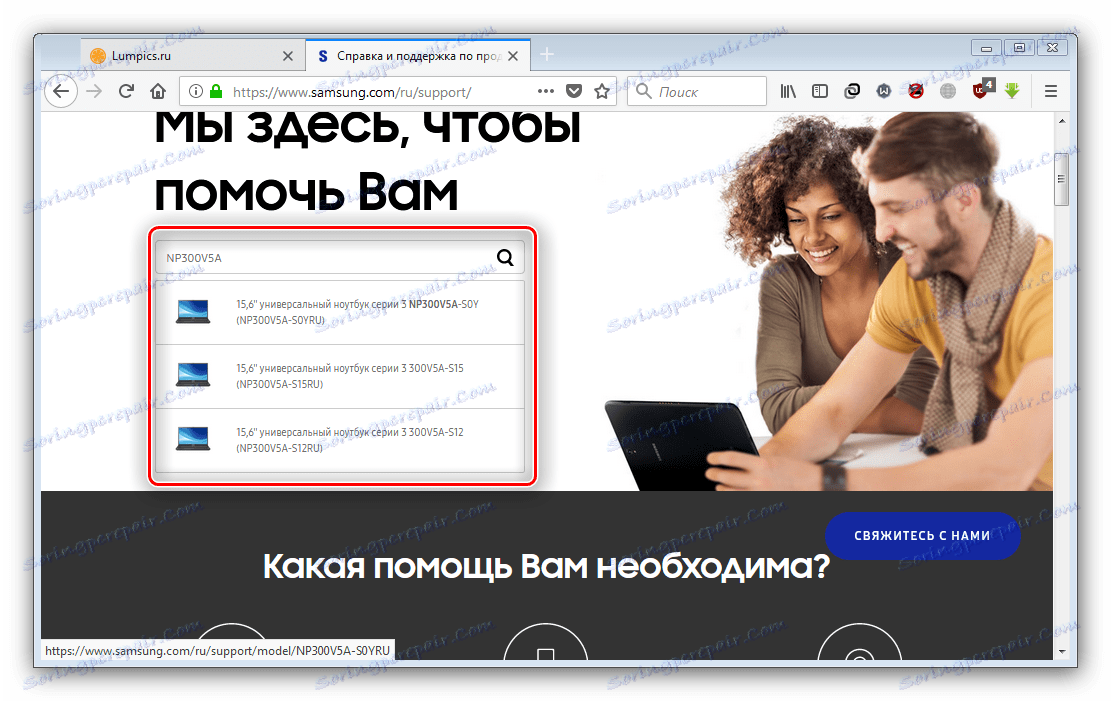Open a new tab with the plus button
Viewport: 1111px width, 701px height.
click(x=546, y=55)
